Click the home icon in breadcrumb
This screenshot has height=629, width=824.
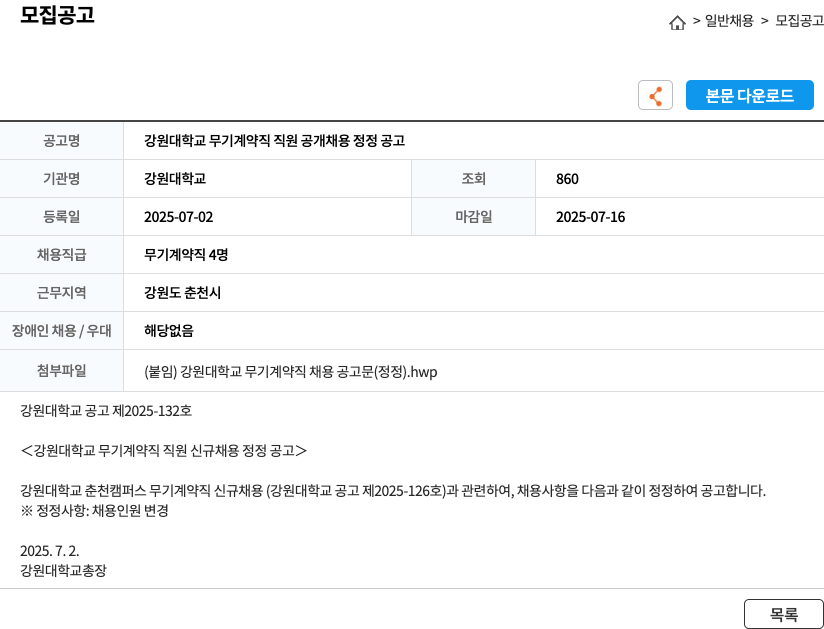pyautogui.click(x=677, y=23)
